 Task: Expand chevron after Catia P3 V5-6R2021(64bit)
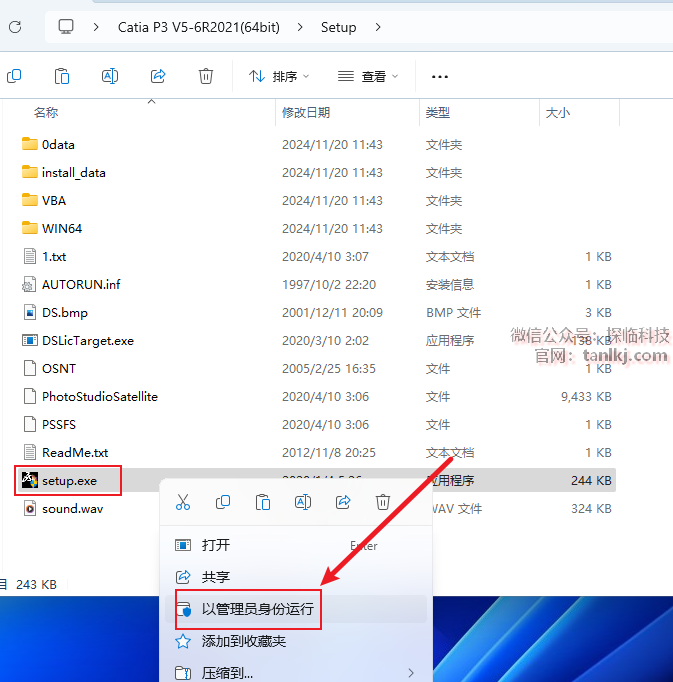(x=300, y=27)
